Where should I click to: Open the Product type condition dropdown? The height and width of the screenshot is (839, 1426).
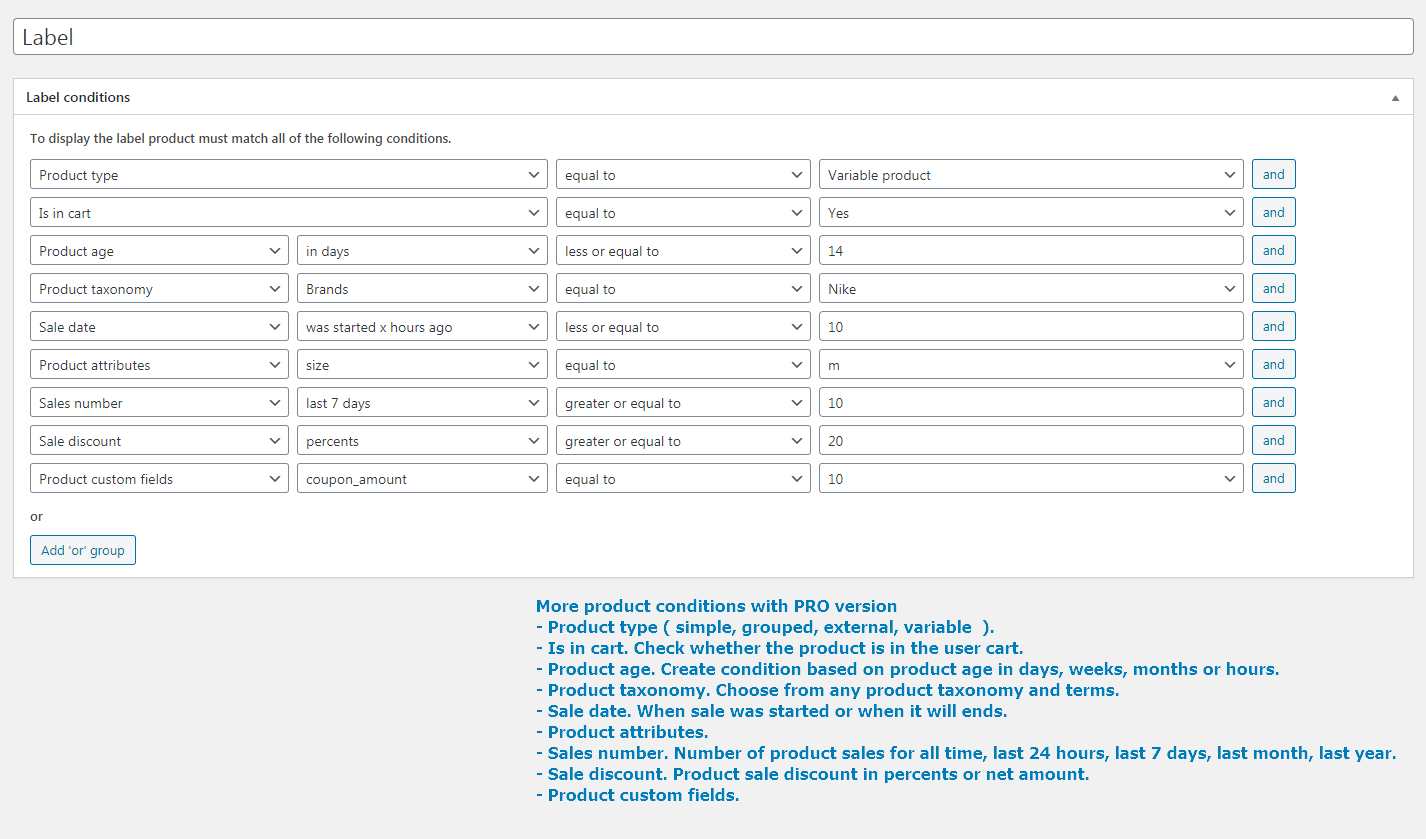(289, 175)
